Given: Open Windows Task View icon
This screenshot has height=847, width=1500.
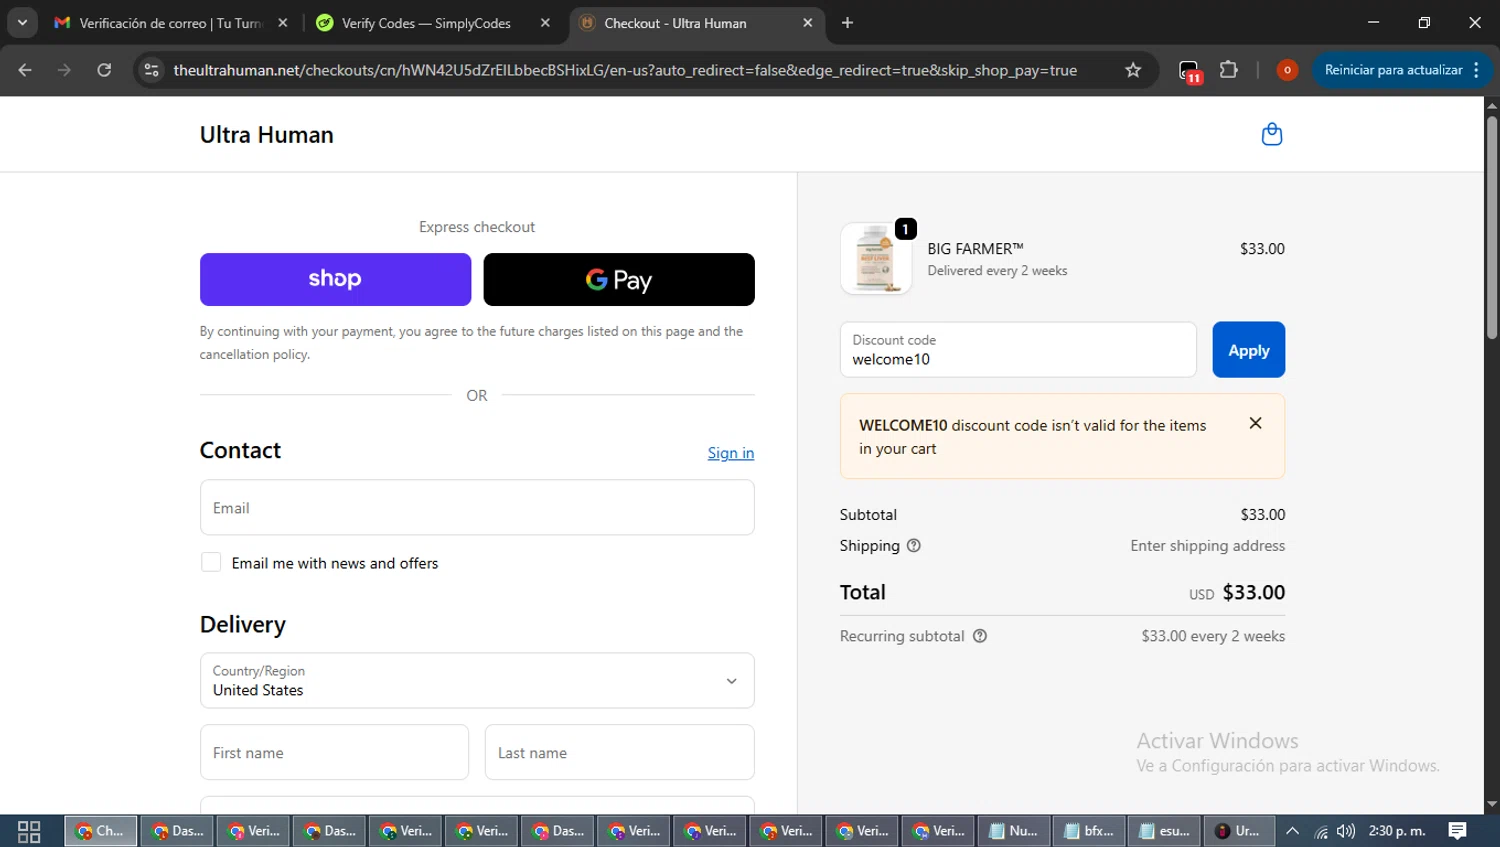Looking at the screenshot, I should 29,831.
